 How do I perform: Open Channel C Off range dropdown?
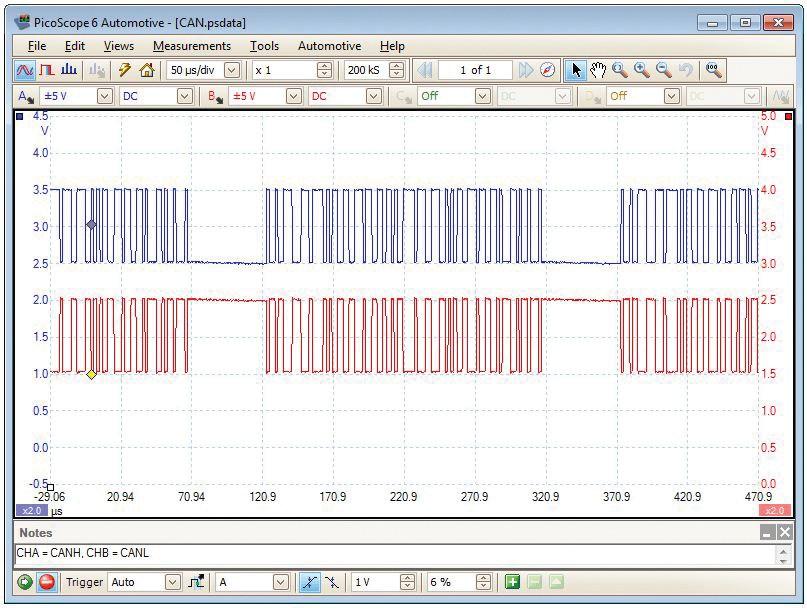click(x=482, y=96)
